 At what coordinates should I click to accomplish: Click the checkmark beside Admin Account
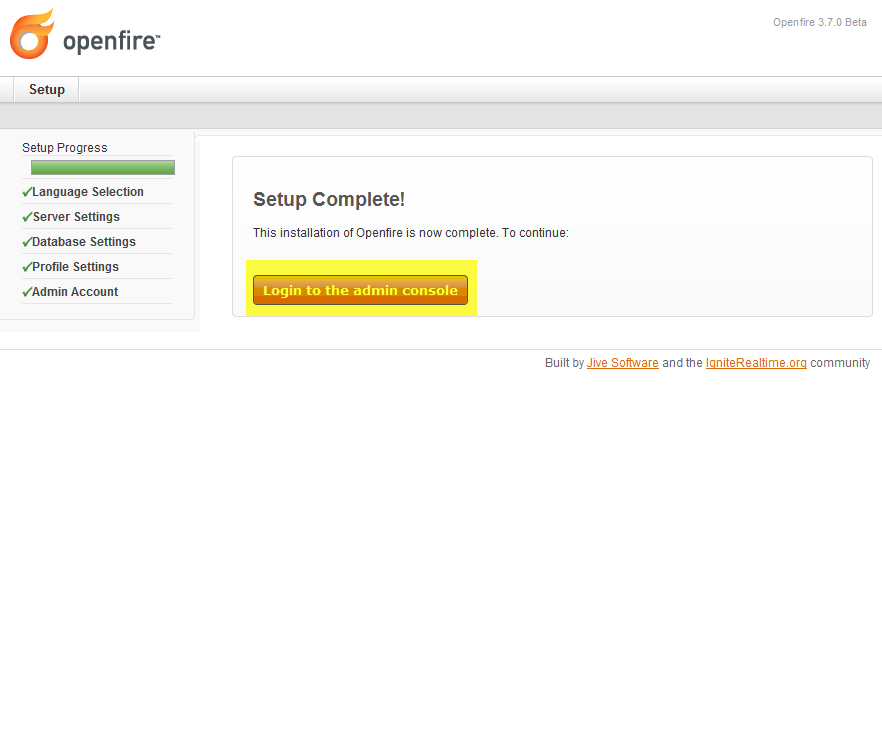coord(27,292)
